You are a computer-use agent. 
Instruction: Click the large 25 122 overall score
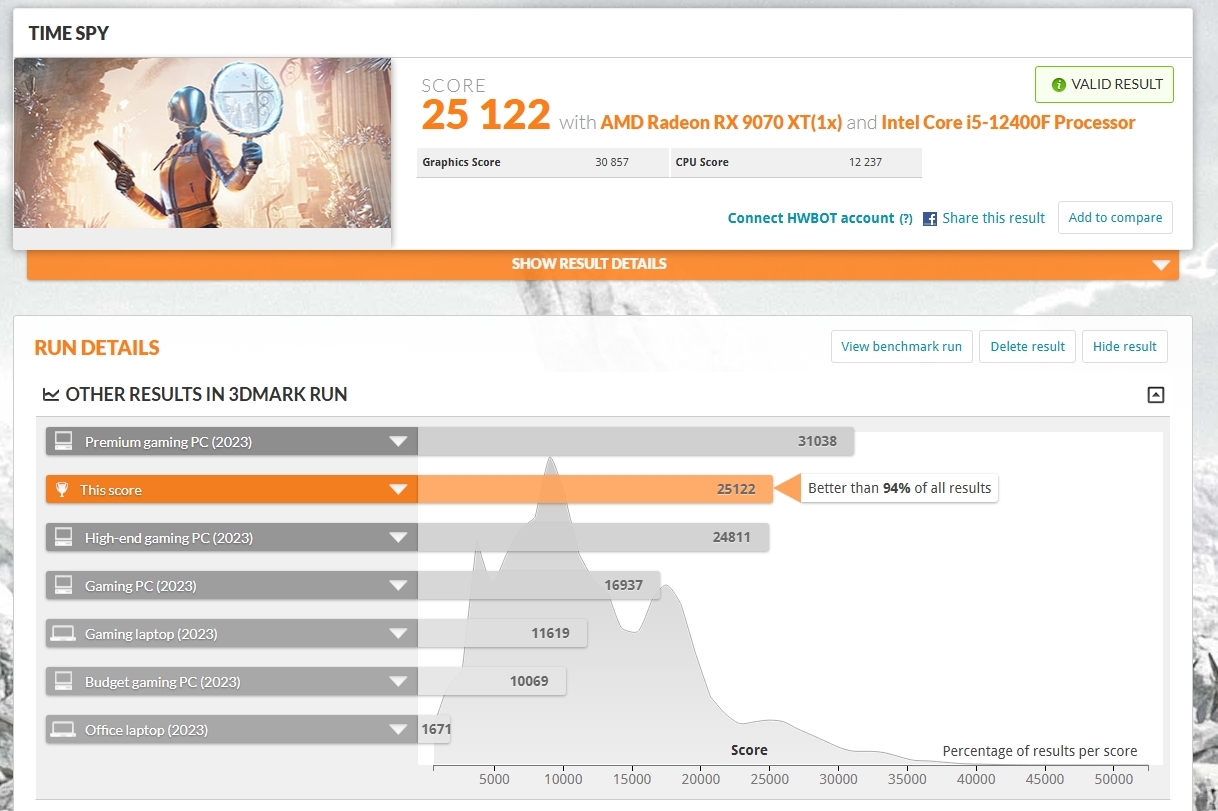tap(486, 115)
